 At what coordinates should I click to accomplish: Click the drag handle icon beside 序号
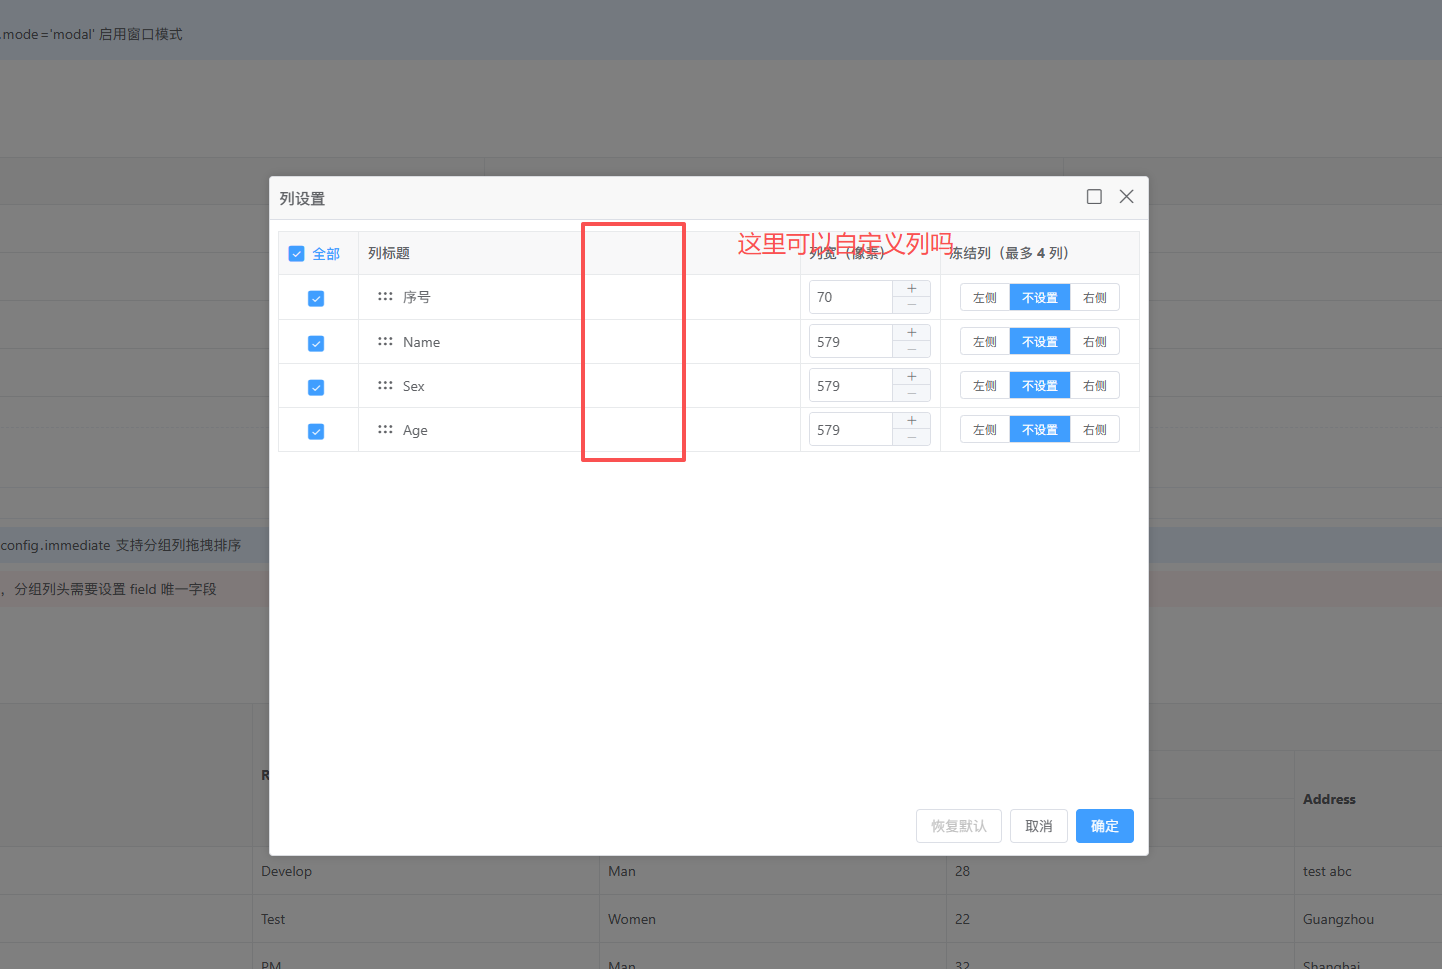pos(385,297)
